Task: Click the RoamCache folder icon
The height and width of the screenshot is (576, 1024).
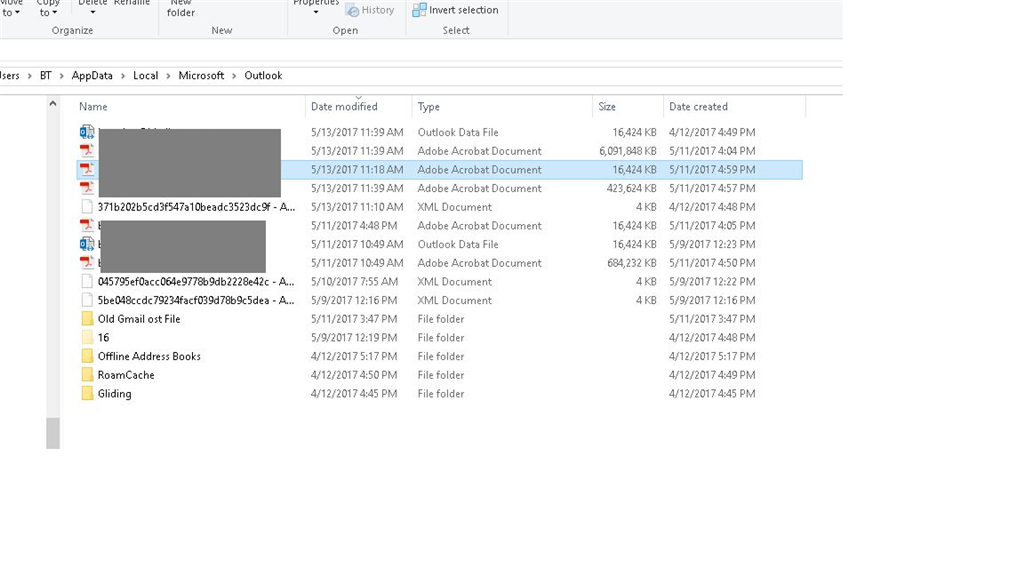Action: click(x=87, y=375)
